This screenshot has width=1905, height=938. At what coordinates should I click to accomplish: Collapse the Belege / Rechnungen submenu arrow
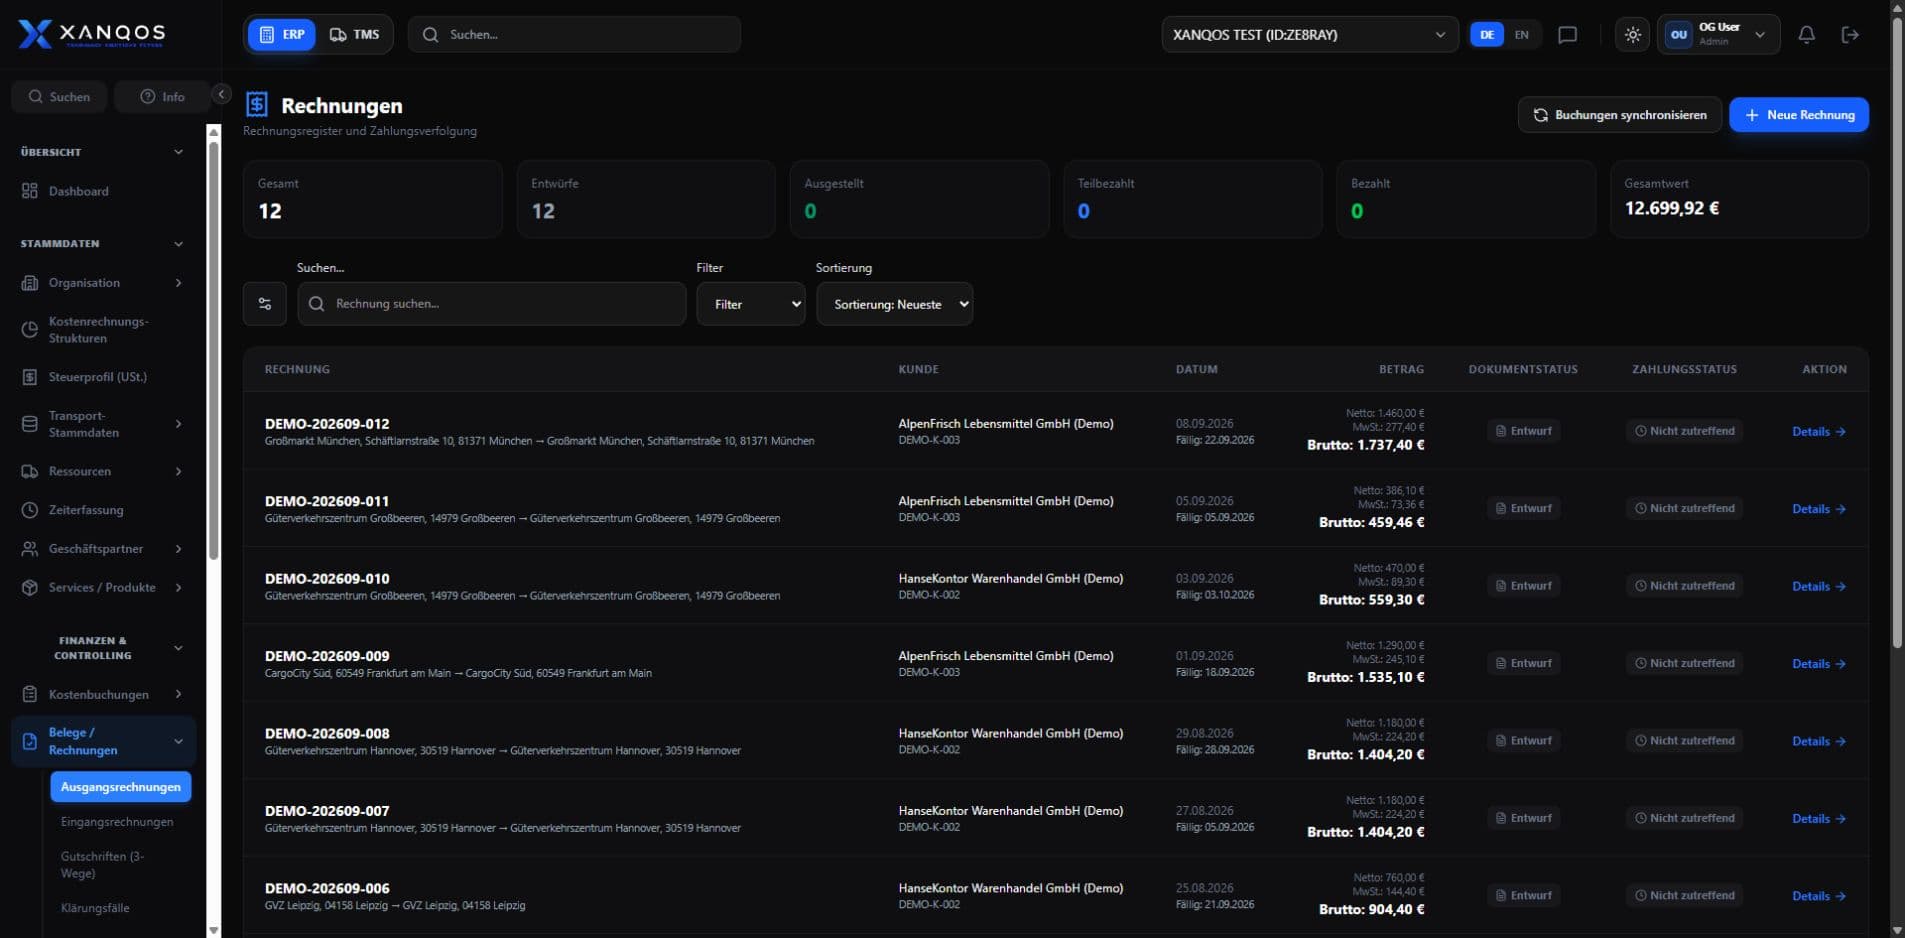(x=178, y=741)
